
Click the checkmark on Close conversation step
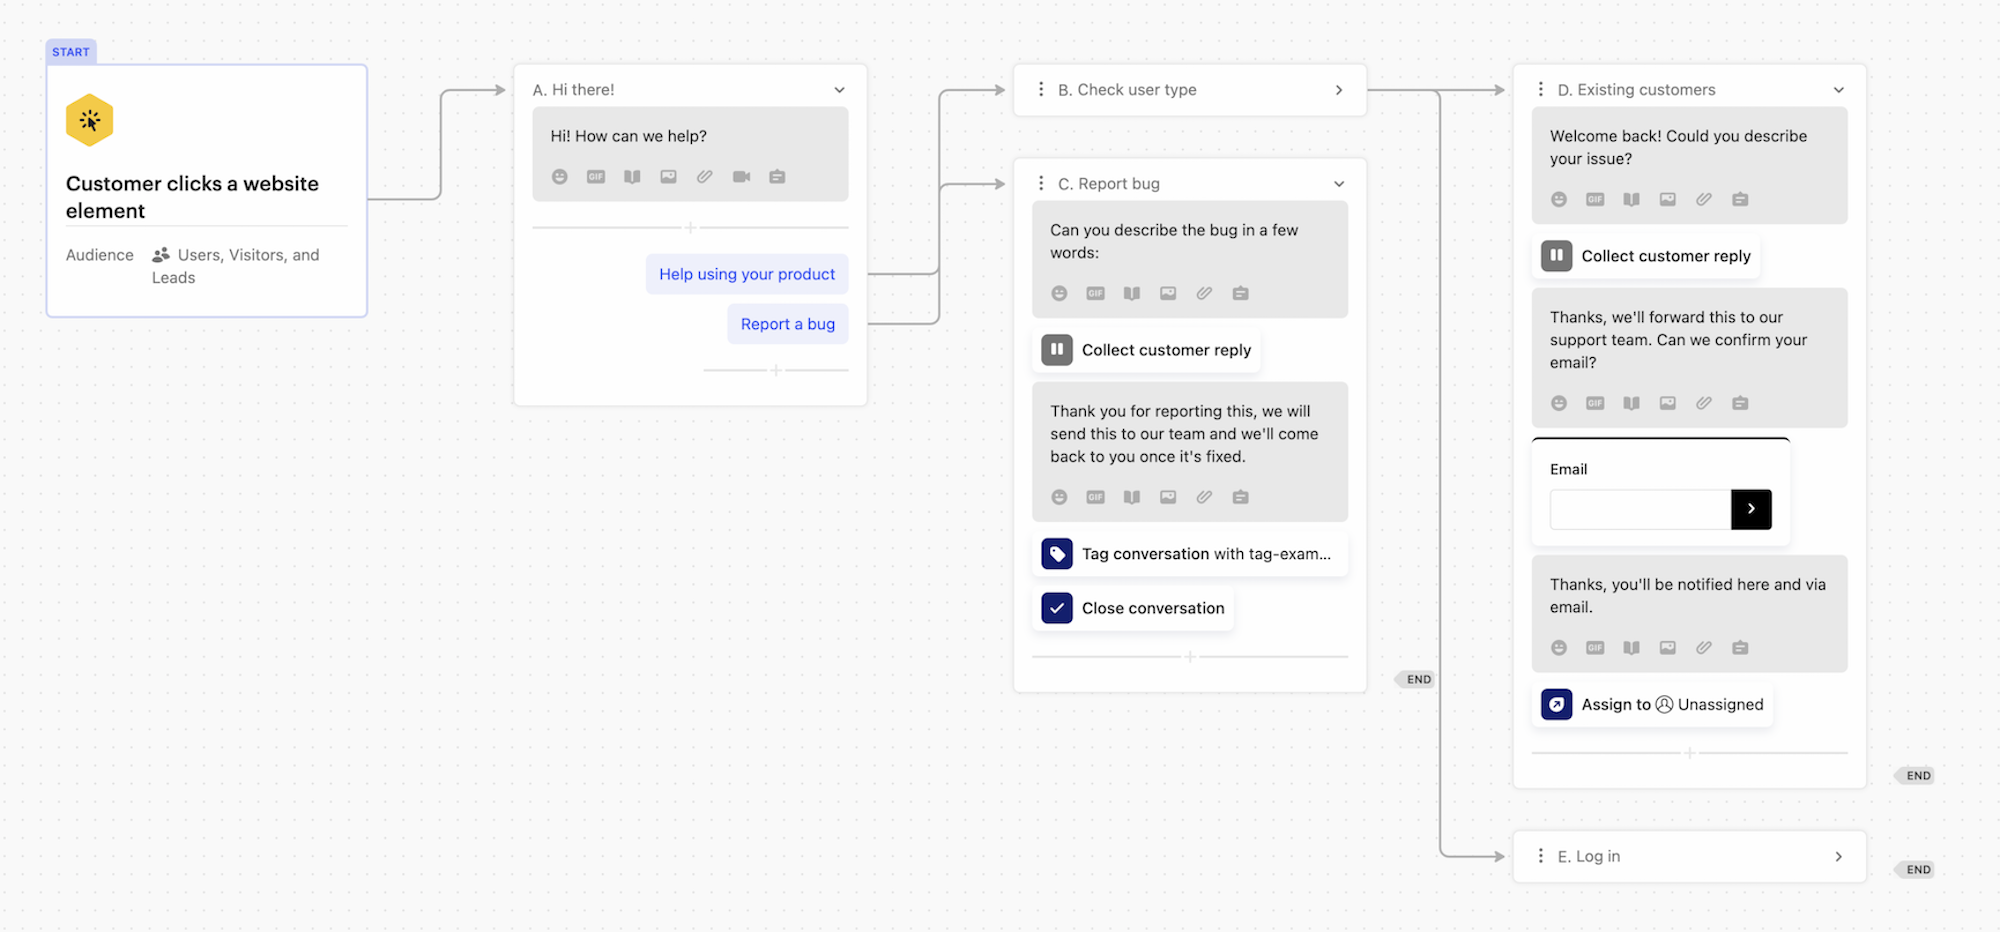[1056, 607]
